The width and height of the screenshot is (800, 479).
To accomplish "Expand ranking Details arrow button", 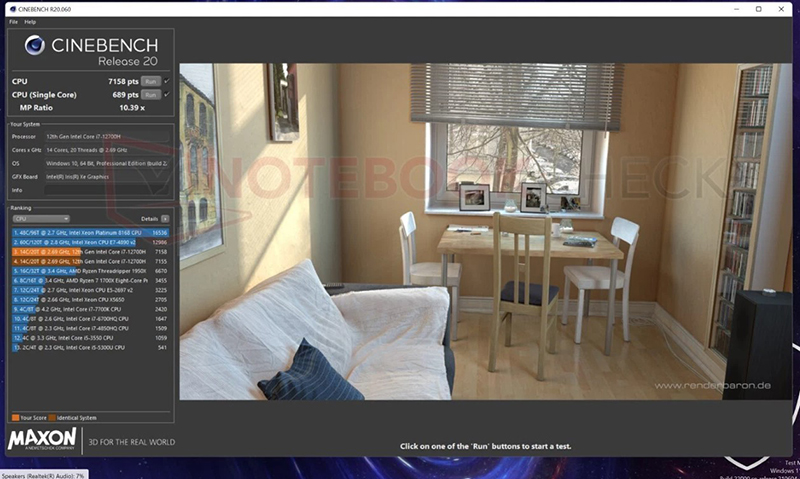I will [165, 219].
